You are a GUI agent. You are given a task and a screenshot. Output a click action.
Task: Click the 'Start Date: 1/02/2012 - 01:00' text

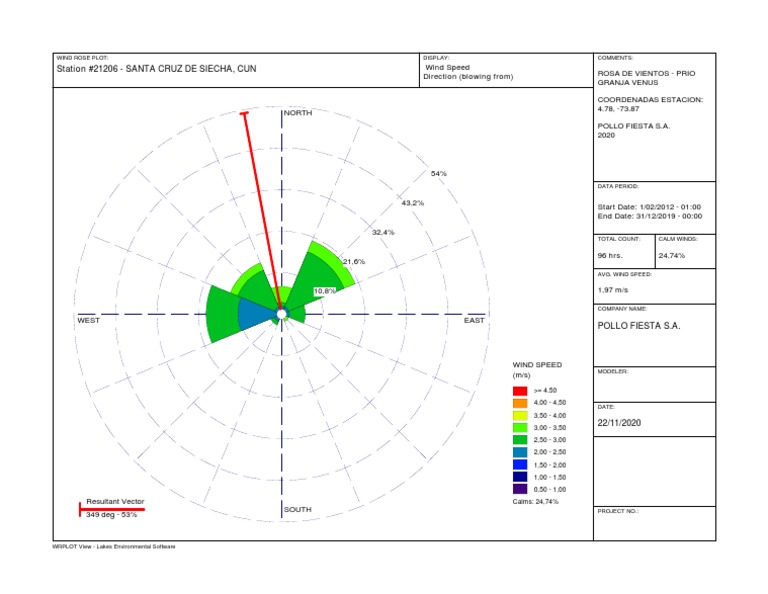pyautogui.click(x=649, y=207)
